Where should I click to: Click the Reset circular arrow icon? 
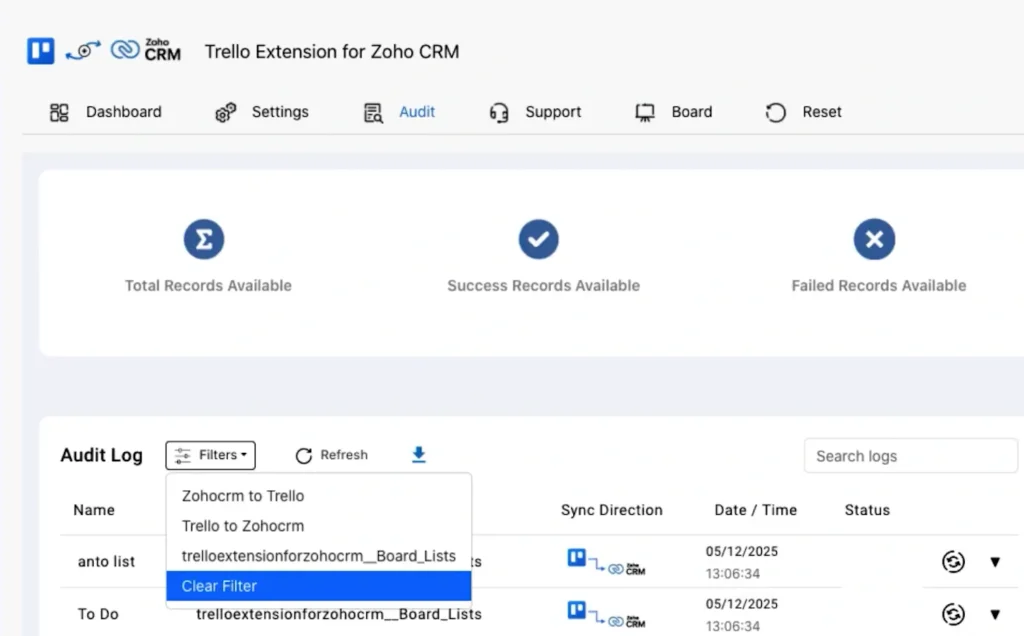point(775,112)
